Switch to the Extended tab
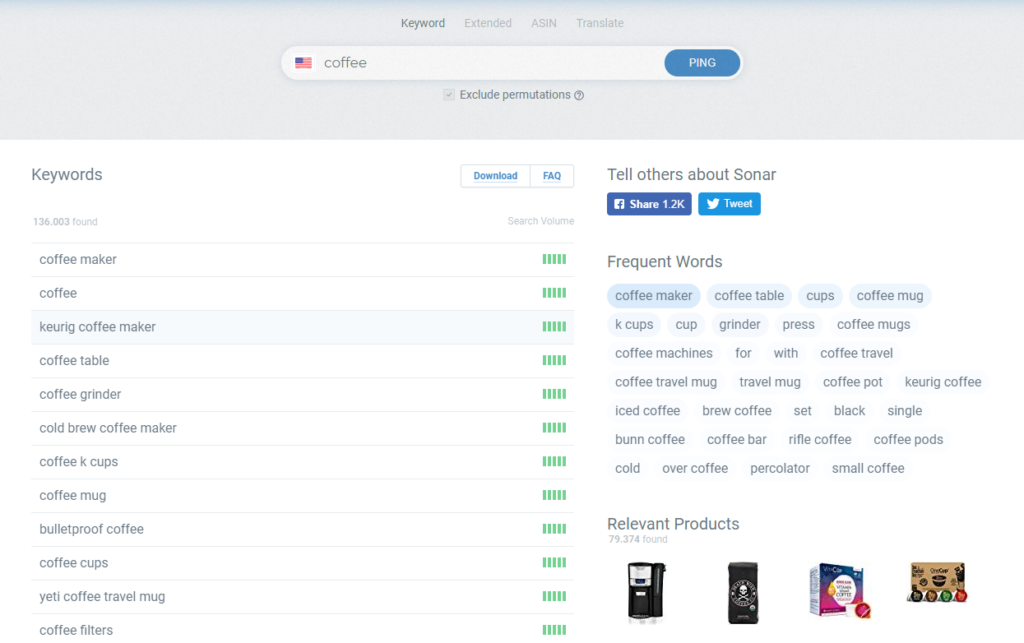This screenshot has height=643, width=1024. [487, 22]
